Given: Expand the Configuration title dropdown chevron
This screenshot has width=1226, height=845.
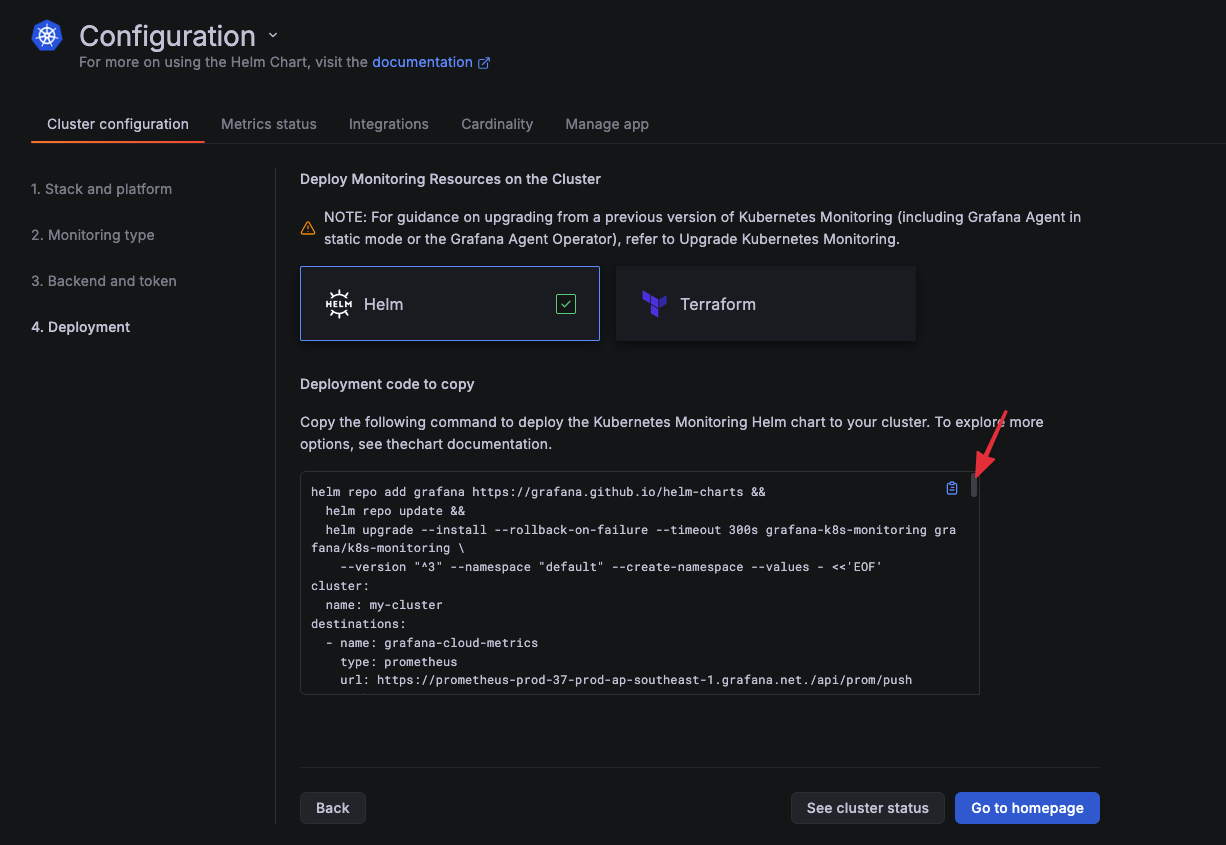Looking at the screenshot, I should [x=273, y=35].
